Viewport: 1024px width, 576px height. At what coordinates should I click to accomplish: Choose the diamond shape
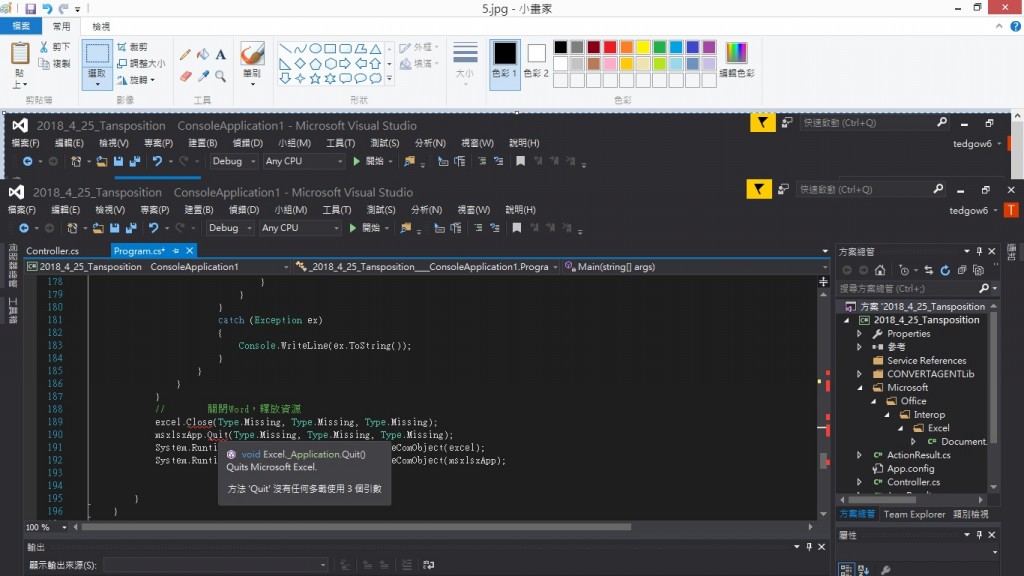click(x=300, y=63)
